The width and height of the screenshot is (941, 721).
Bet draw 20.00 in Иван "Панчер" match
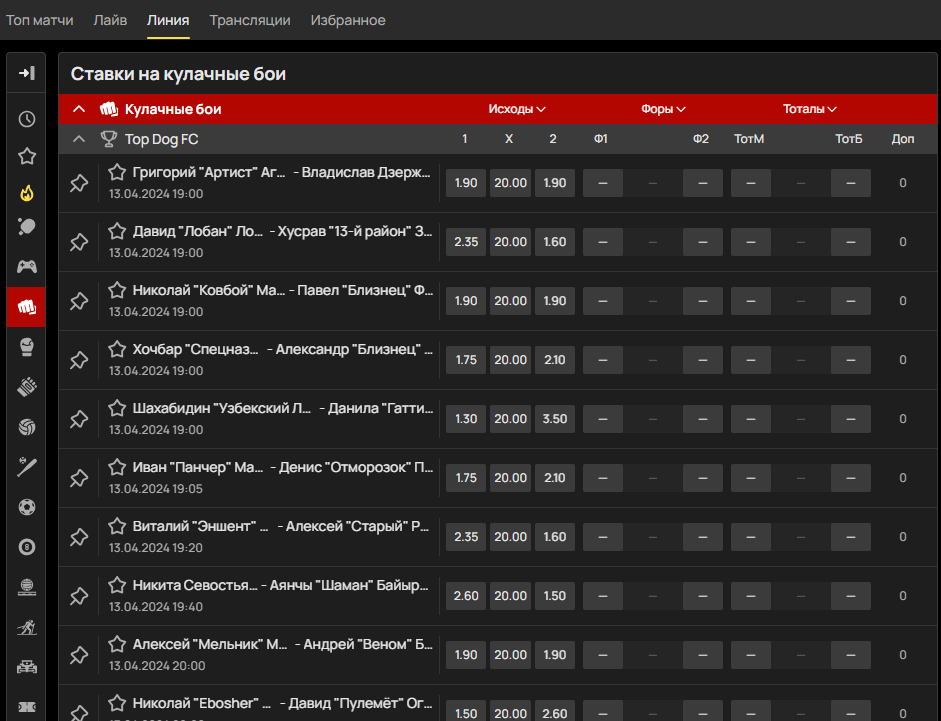point(510,478)
